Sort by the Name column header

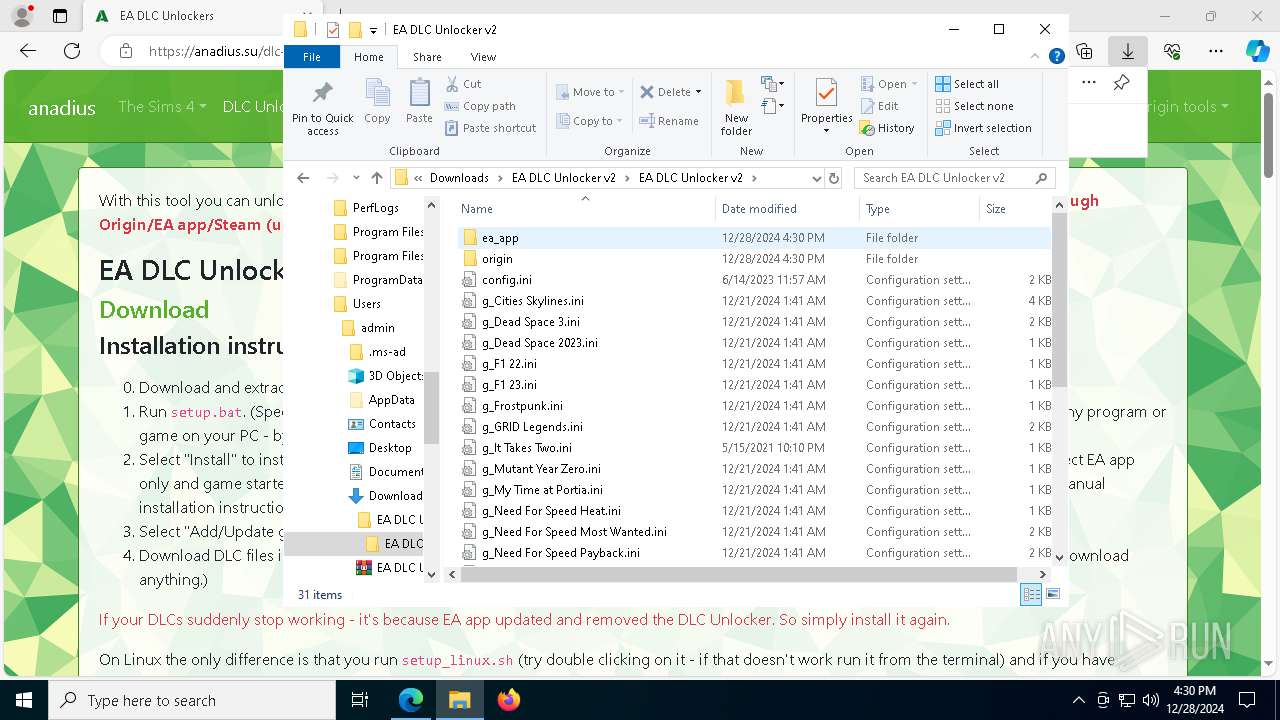pyautogui.click(x=586, y=209)
